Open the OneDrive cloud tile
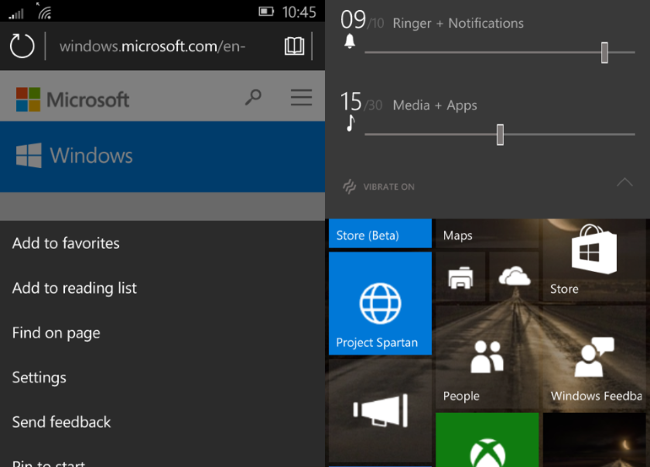This screenshot has height=467, width=650. (x=513, y=275)
